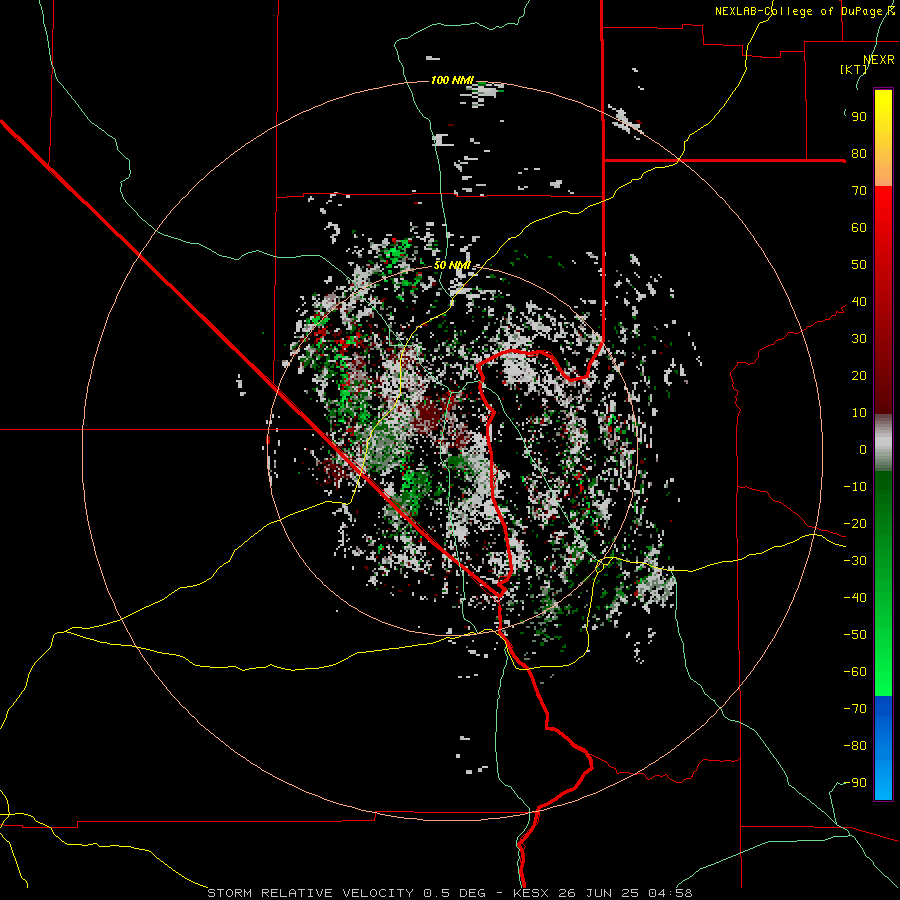Click the -60 value on the velocity scale
Image resolution: width=900 pixels, height=900 pixels.
(855, 672)
